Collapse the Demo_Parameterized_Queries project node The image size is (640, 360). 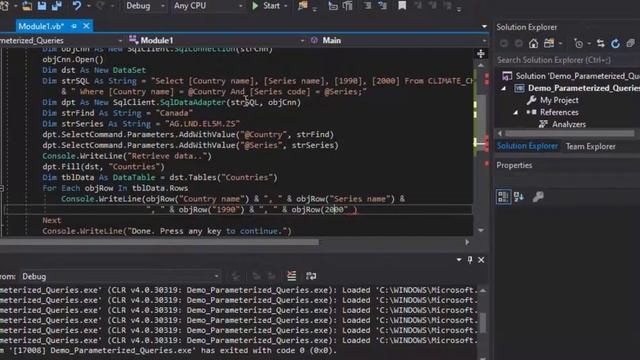[x=503, y=88]
